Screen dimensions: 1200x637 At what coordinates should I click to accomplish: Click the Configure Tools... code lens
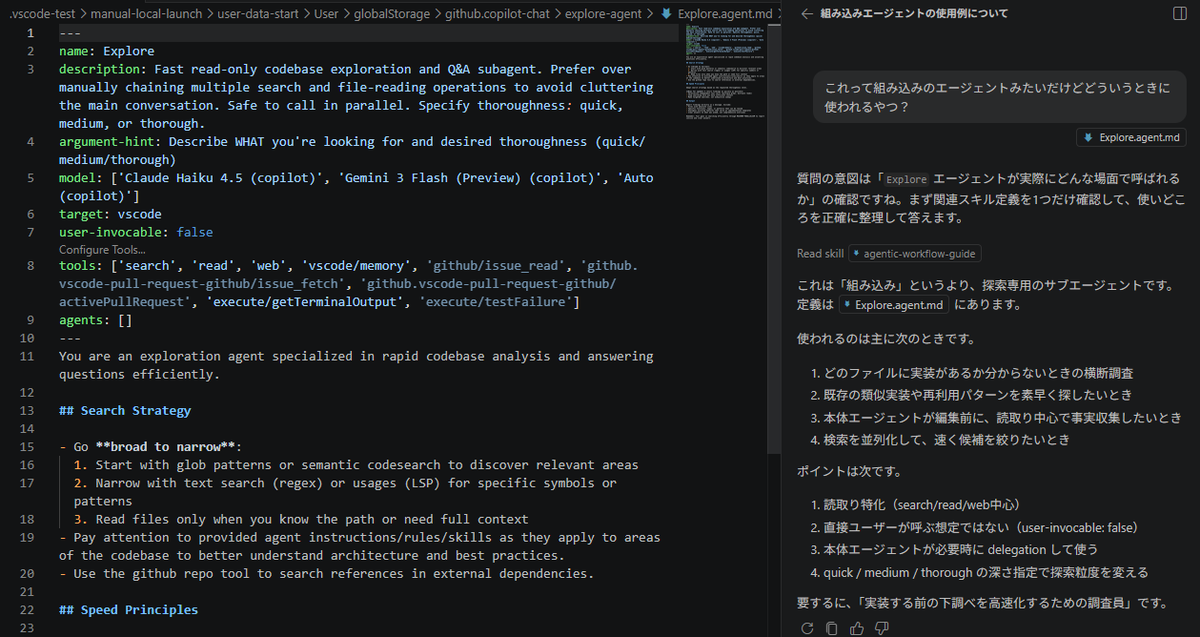tap(102, 249)
